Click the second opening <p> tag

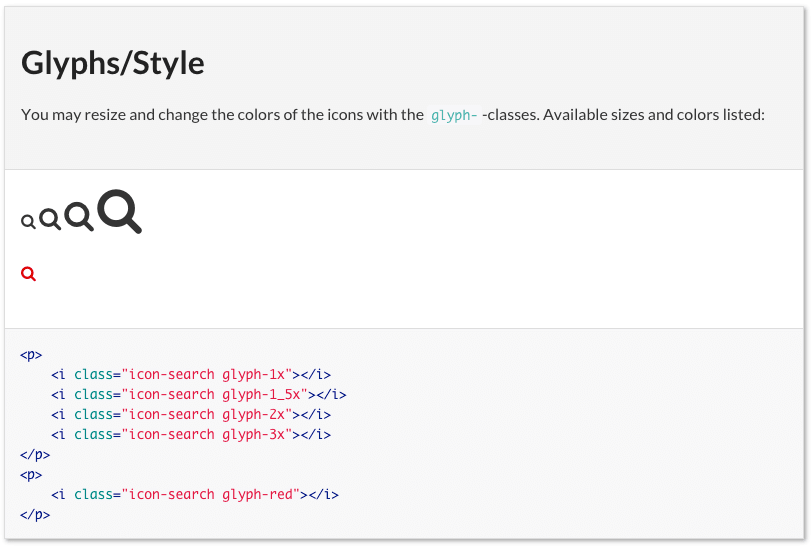31,475
